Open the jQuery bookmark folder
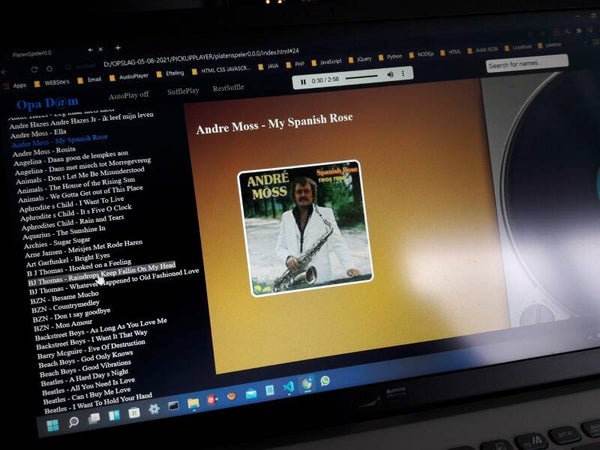 (x=360, y=59)
